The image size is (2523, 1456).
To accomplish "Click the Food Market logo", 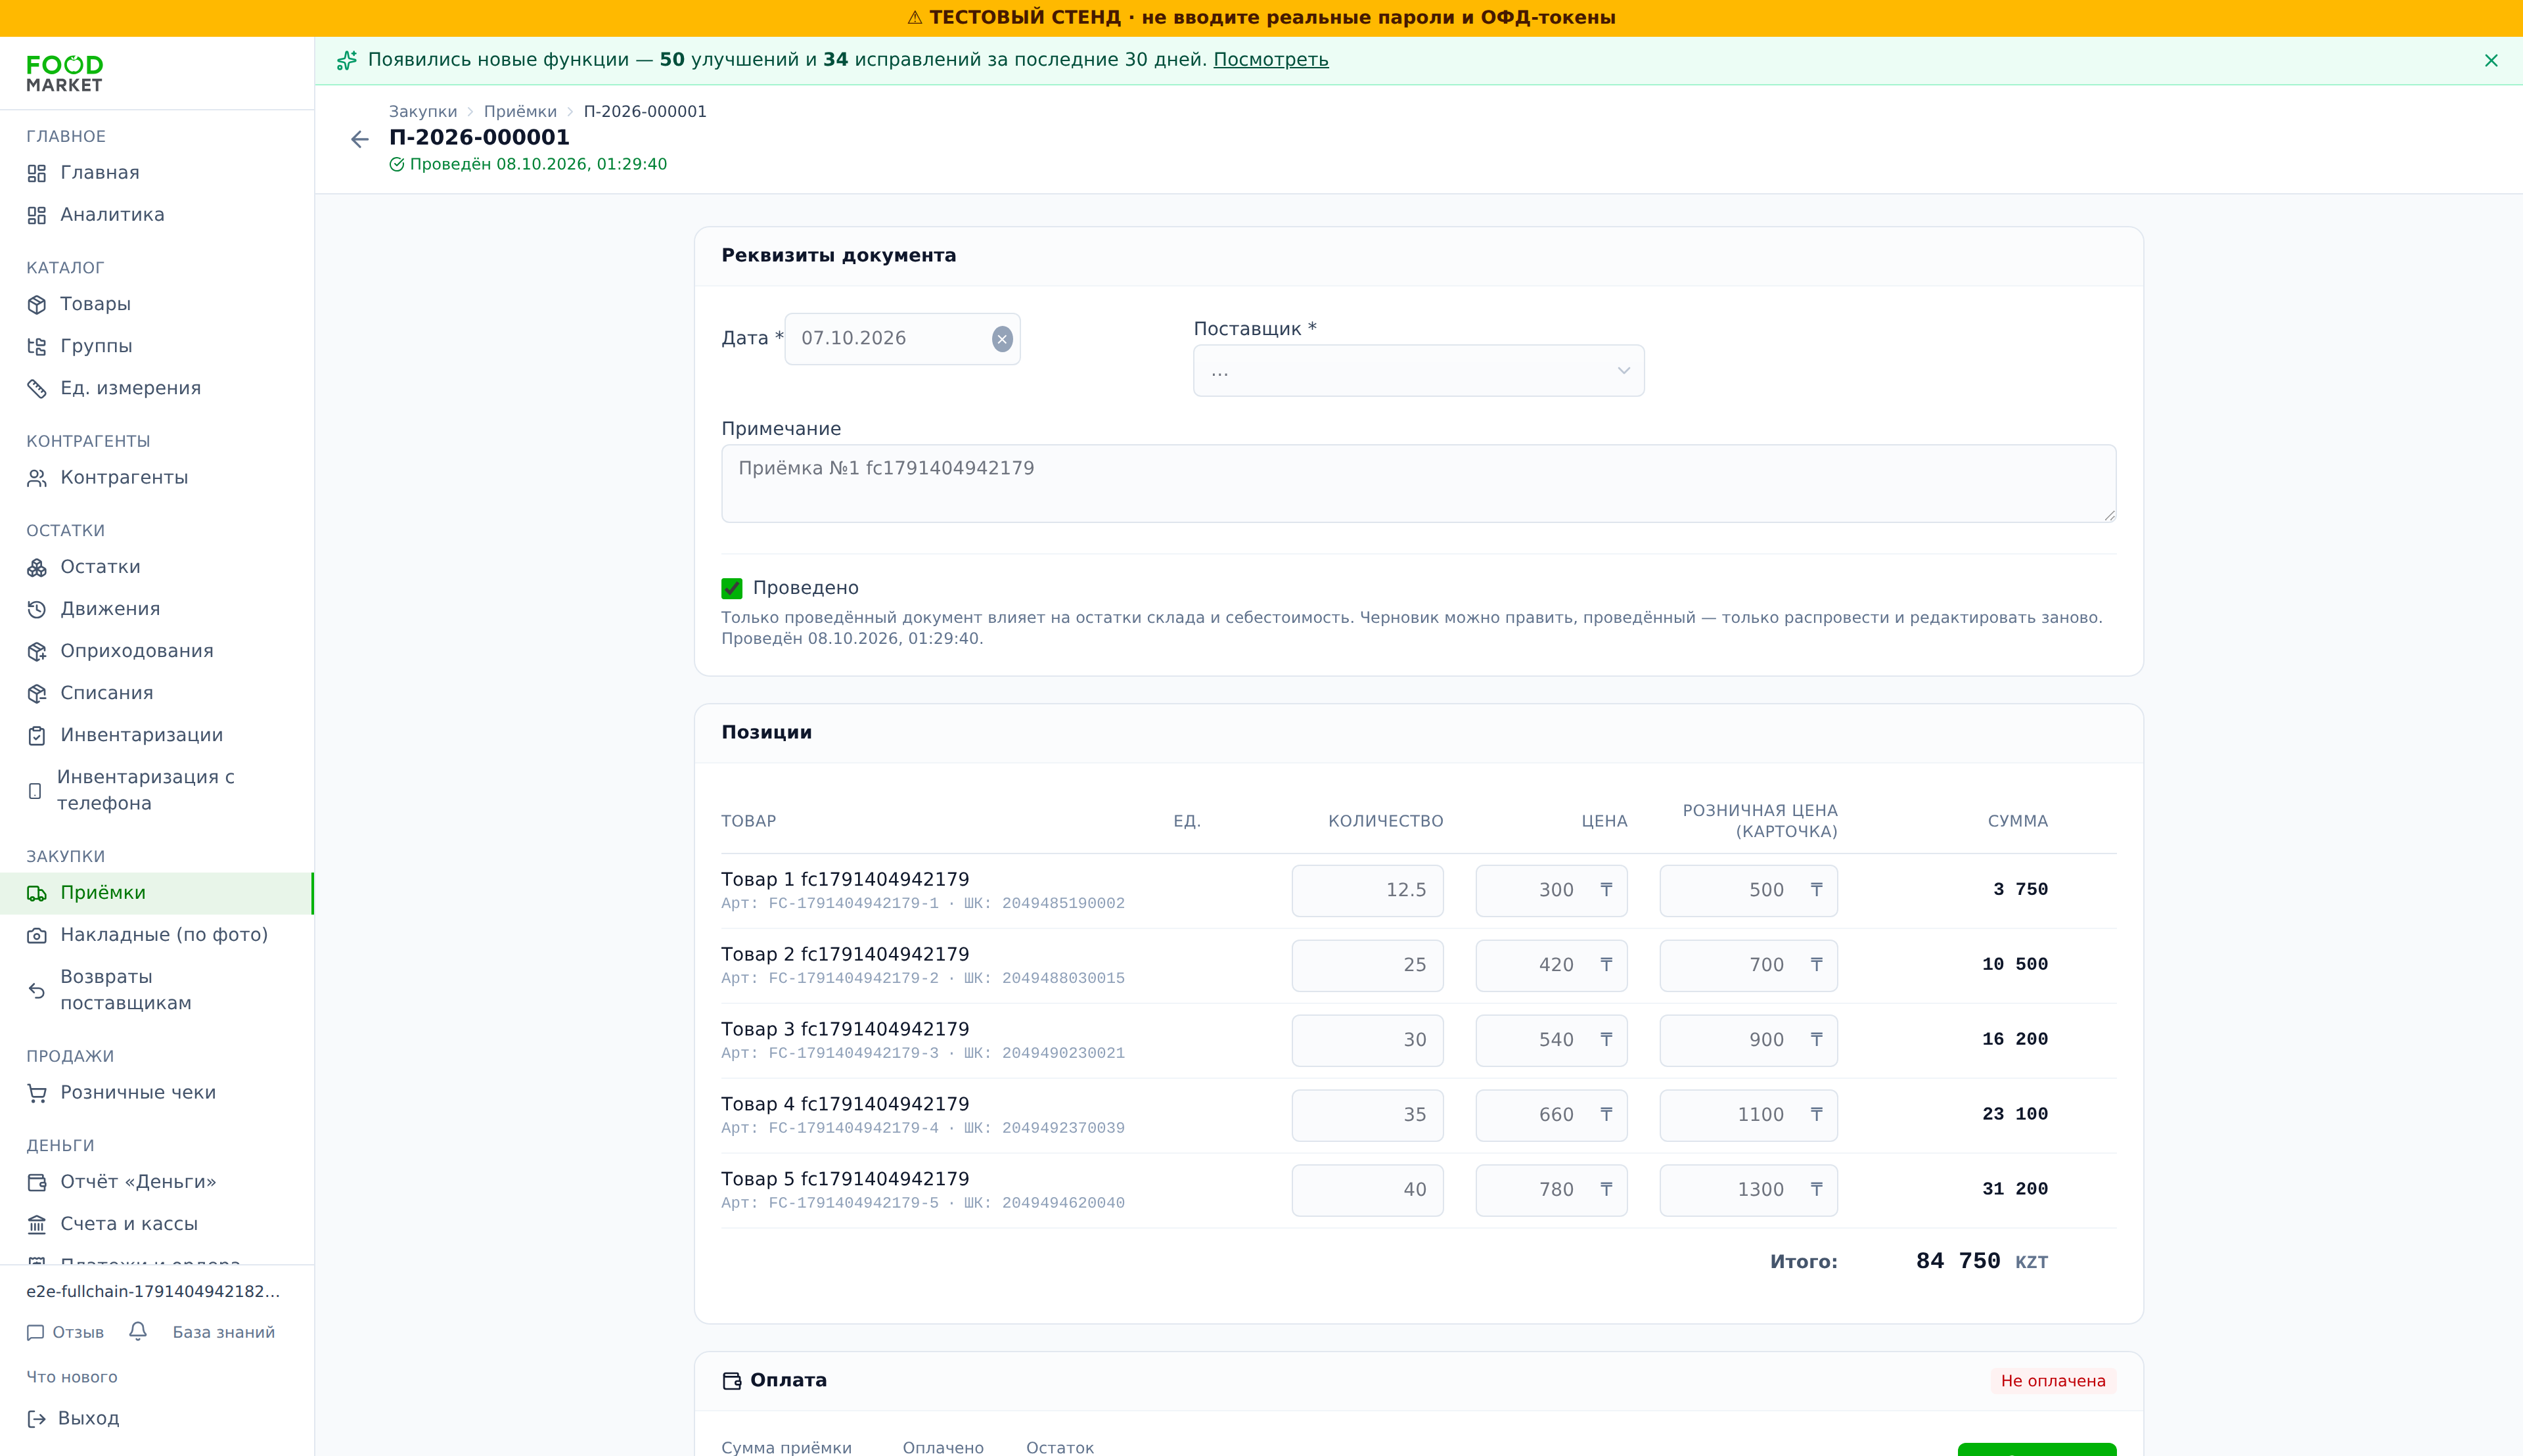I will 65,74.
